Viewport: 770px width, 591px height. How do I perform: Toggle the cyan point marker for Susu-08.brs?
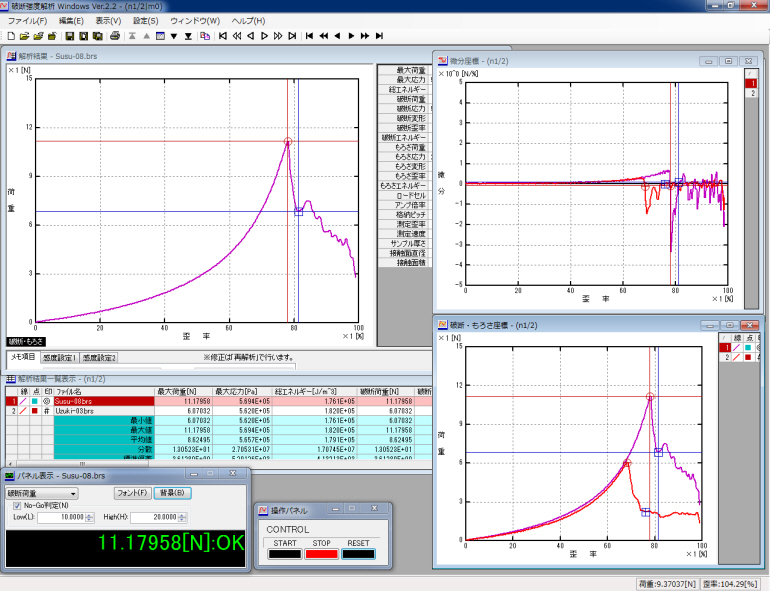click(33, 400)
